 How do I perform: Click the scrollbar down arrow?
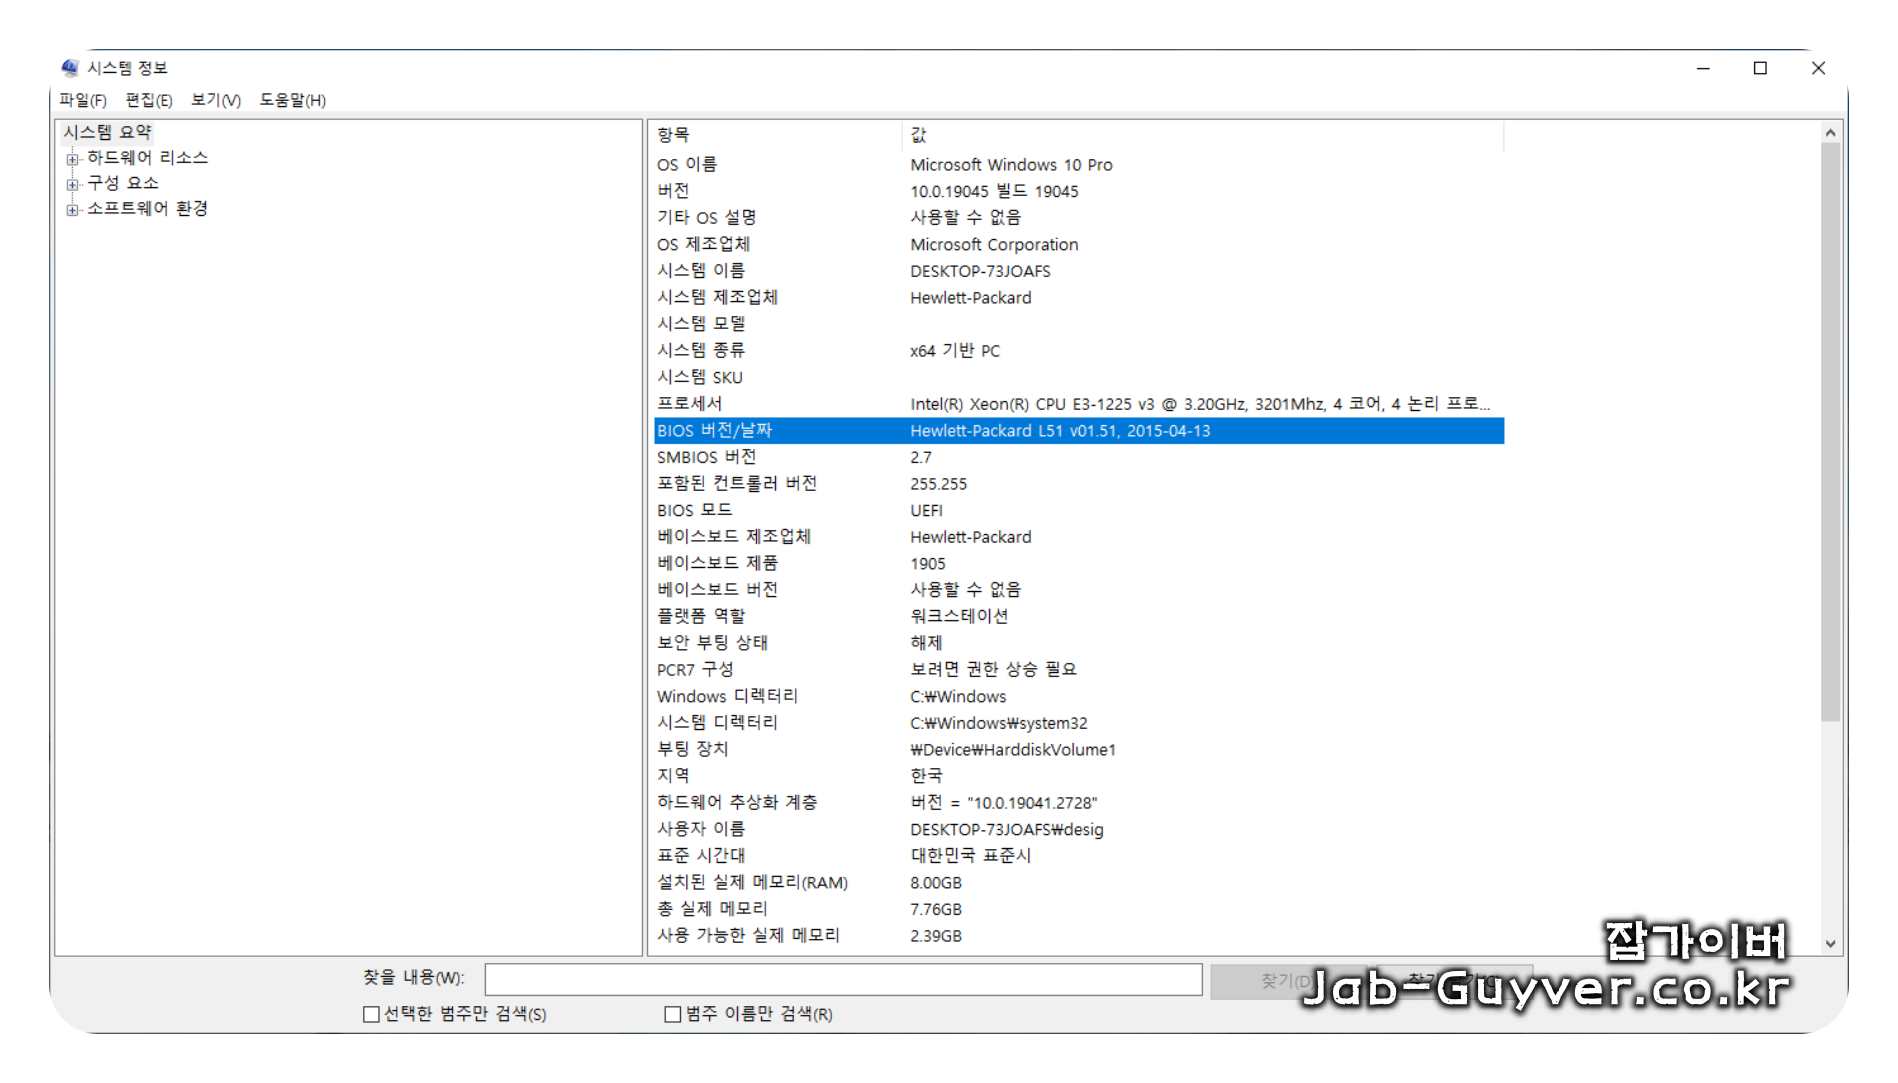tap(1830, 942)
